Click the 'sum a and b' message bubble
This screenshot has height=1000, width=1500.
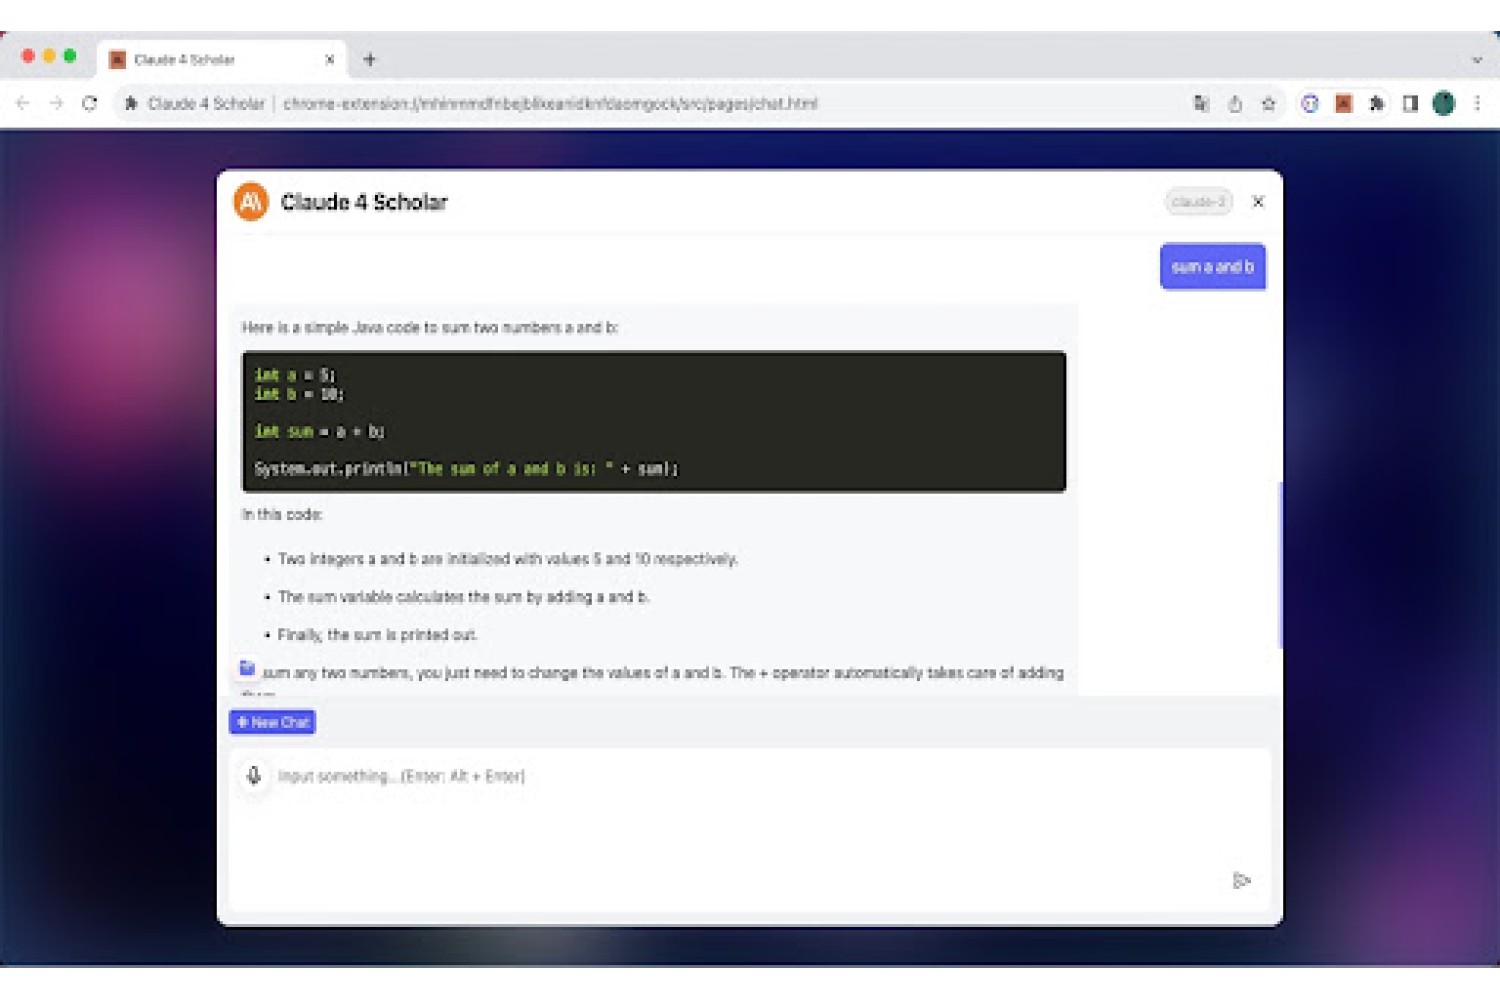(1212, 267)
